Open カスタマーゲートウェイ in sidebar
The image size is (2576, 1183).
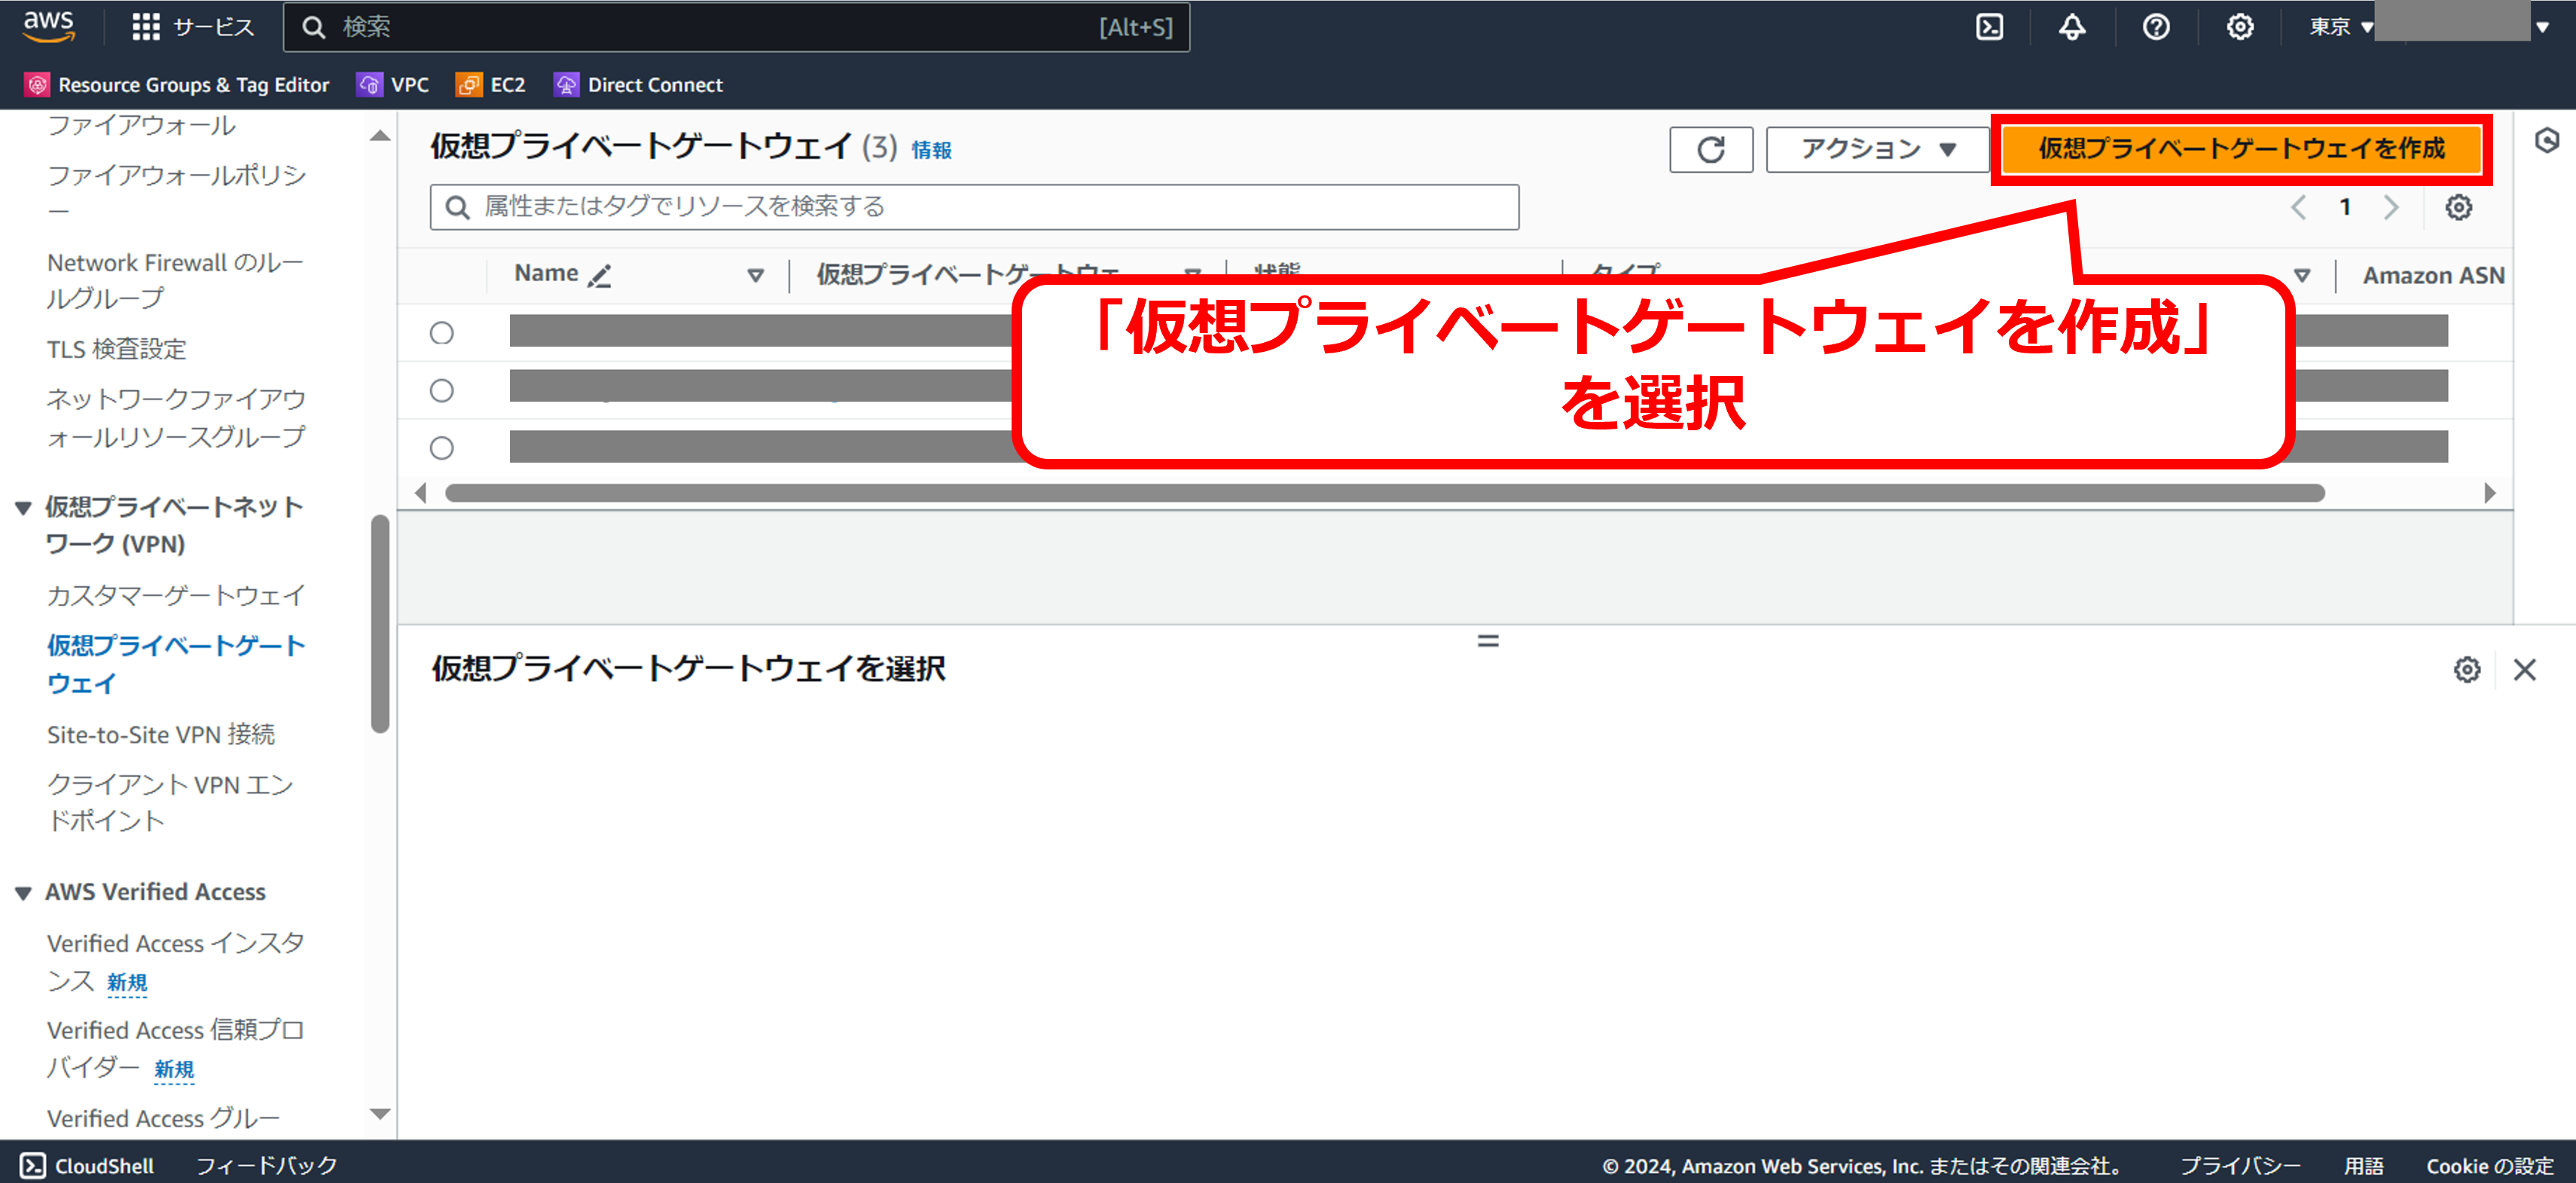176,596
